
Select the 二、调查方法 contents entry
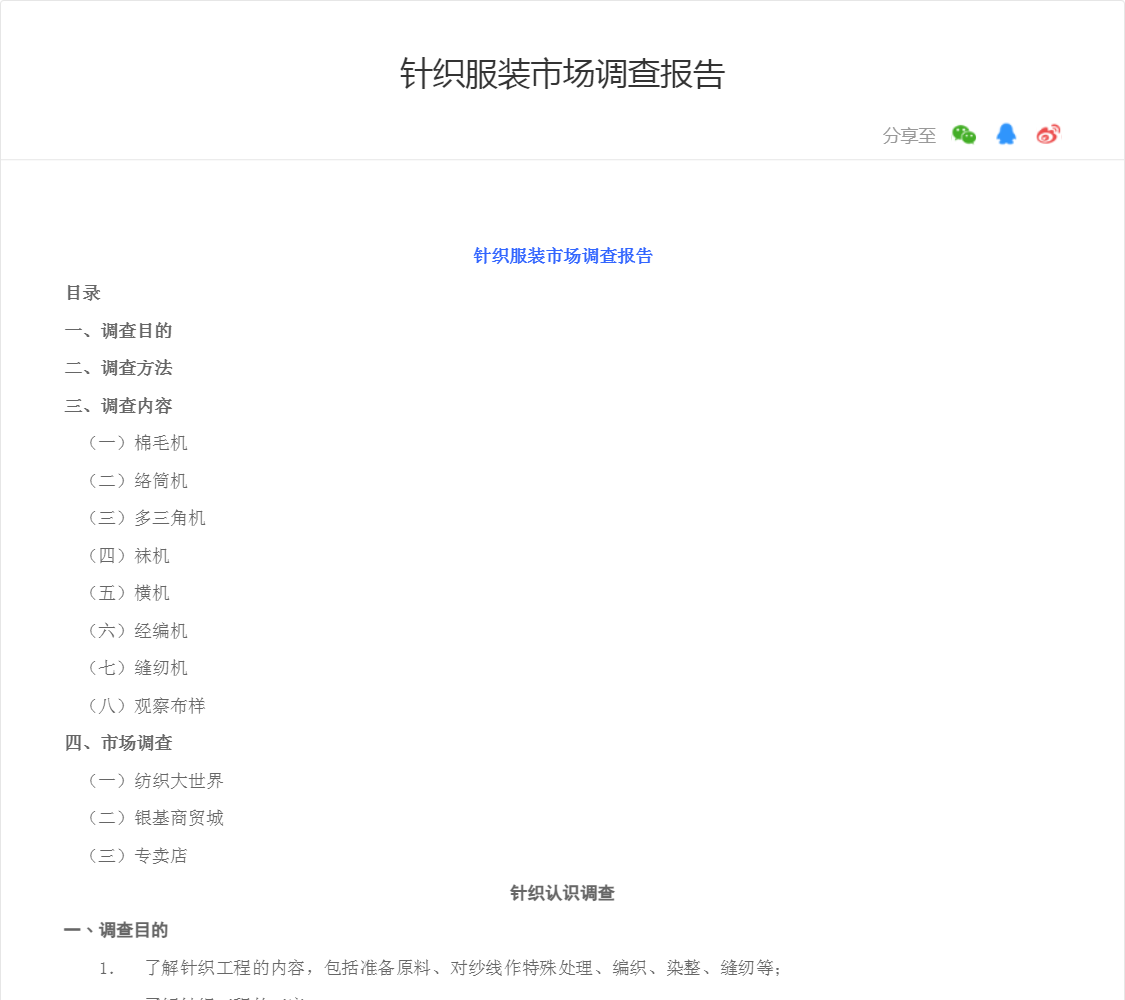[119, 368]
